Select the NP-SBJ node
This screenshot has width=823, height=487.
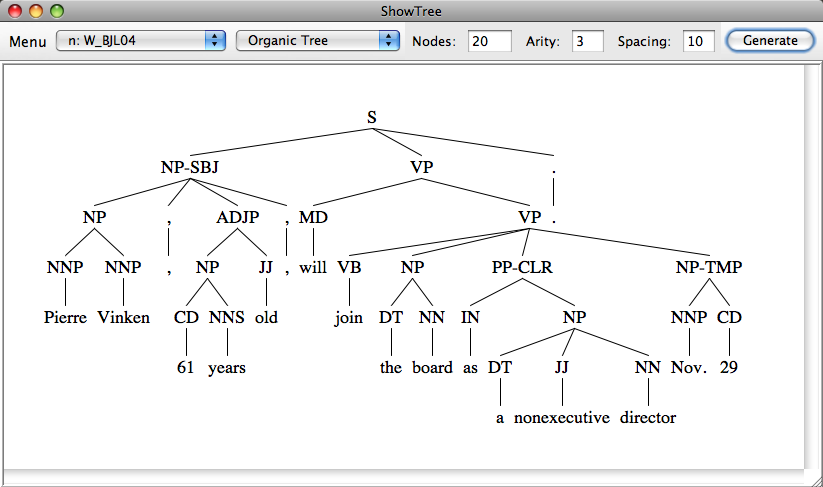pyautogui.click(x=189, y=167)
